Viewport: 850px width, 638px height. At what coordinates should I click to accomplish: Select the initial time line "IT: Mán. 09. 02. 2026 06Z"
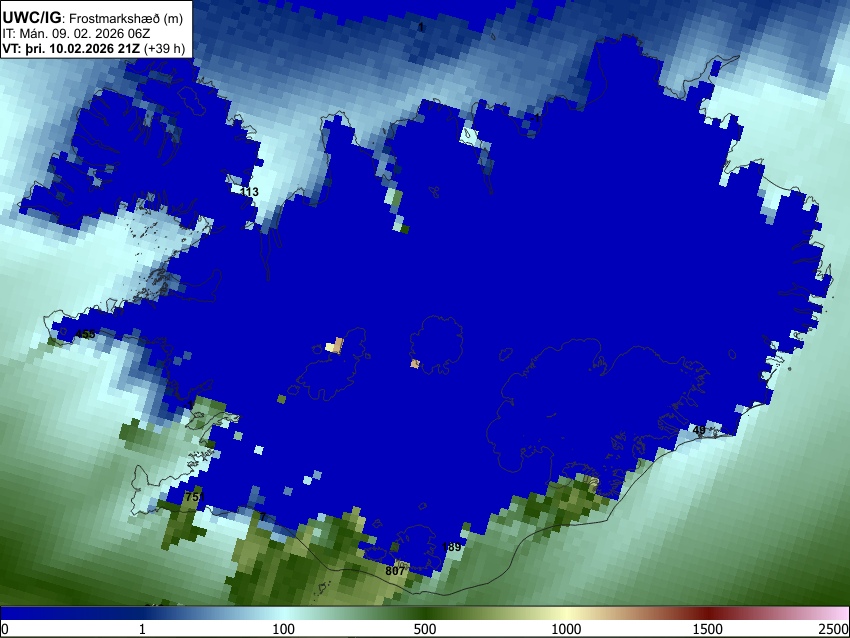pyautogui.click(x=76, y=34)
